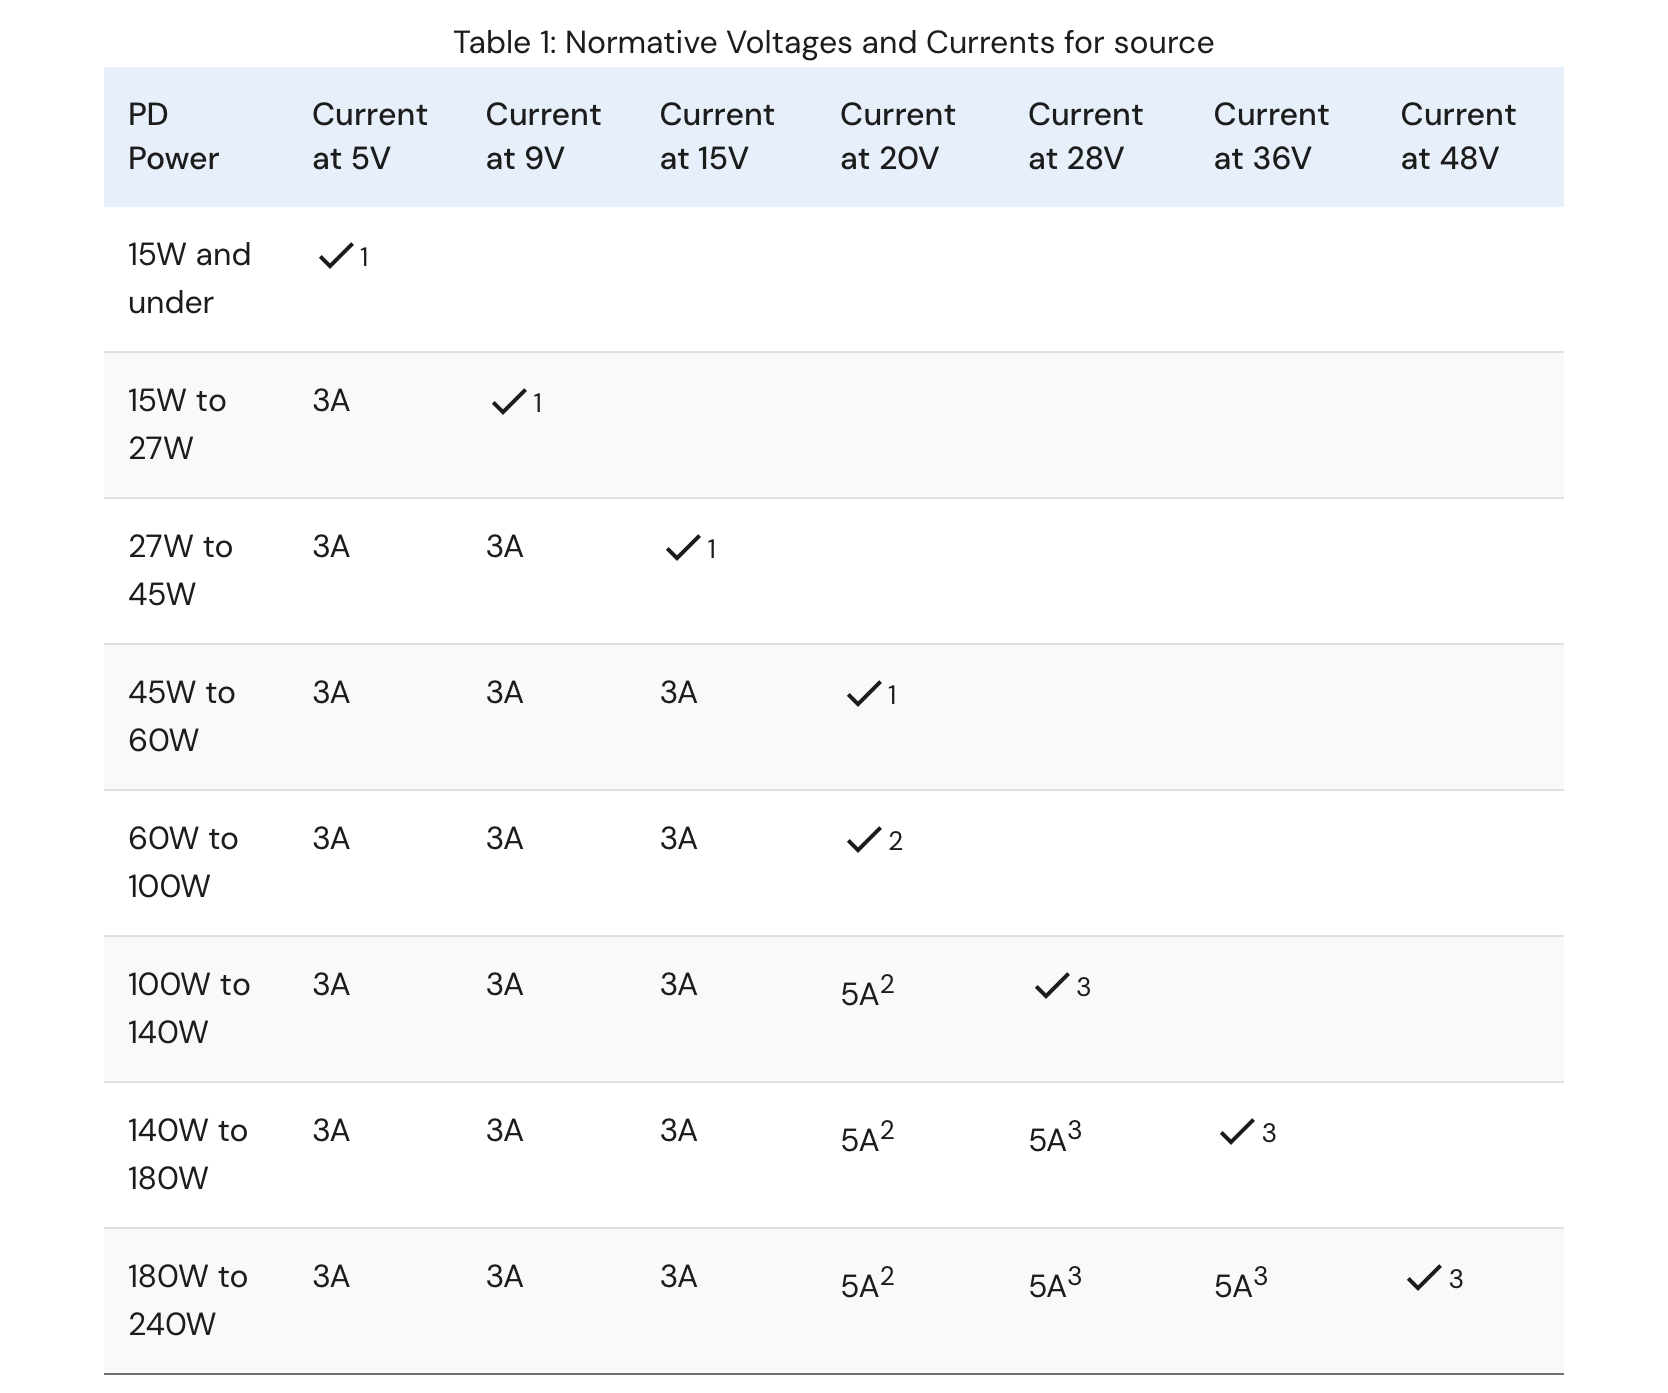Click the 'PD Power' column header
Screen dimensions: 1668x1393
coord(173,137)
